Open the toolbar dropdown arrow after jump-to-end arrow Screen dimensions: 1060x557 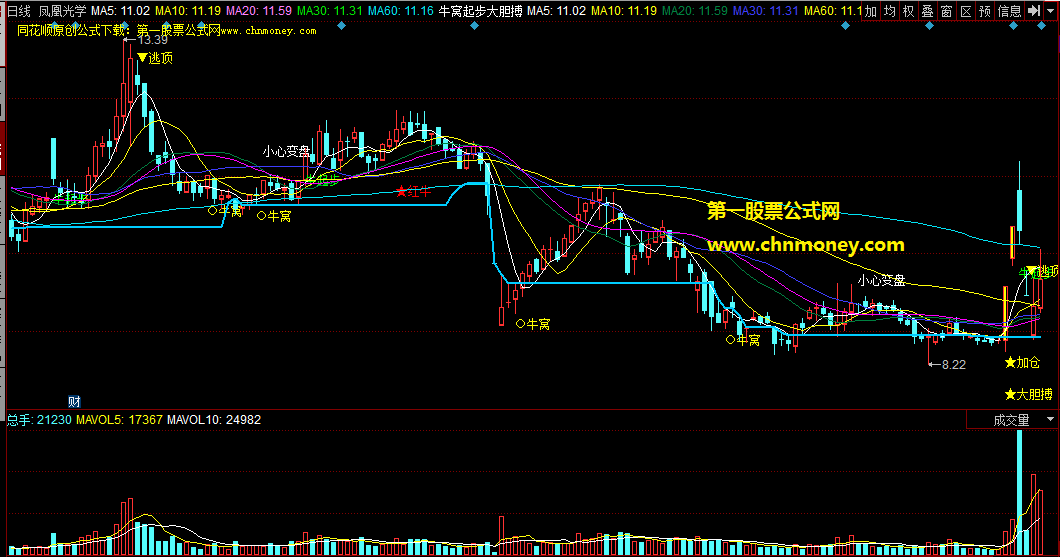click(x=1051, y=11)
